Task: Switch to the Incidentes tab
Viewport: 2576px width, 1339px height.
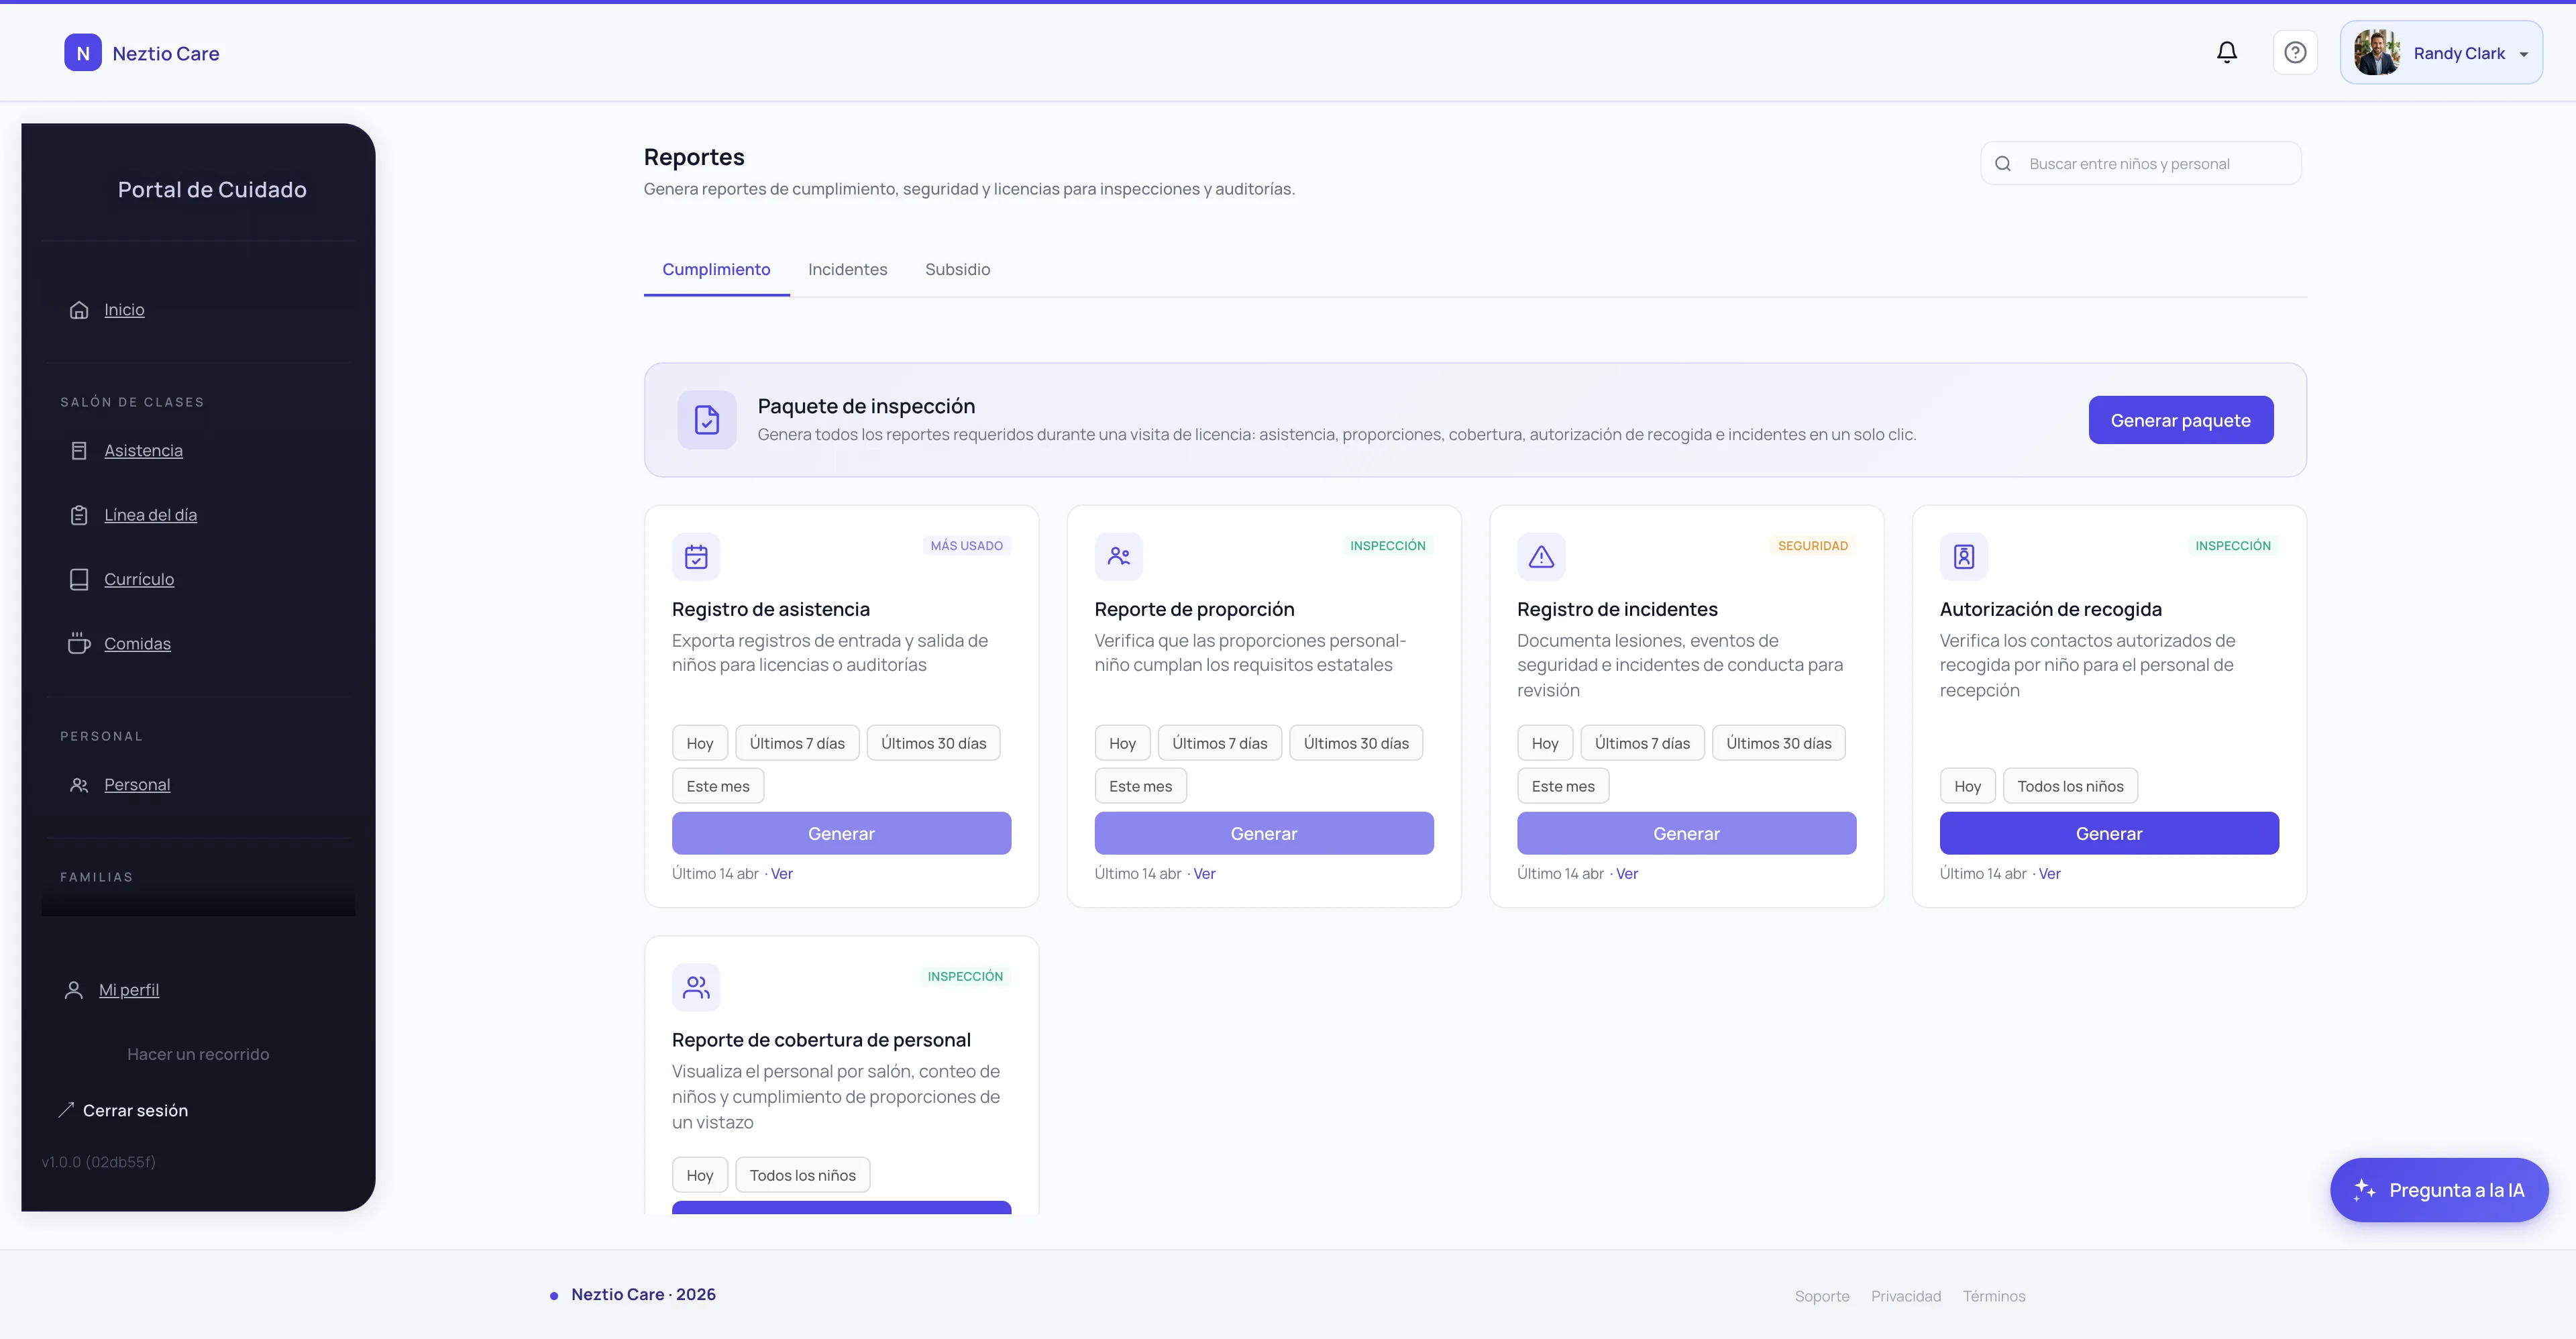Action: (847, 269)
